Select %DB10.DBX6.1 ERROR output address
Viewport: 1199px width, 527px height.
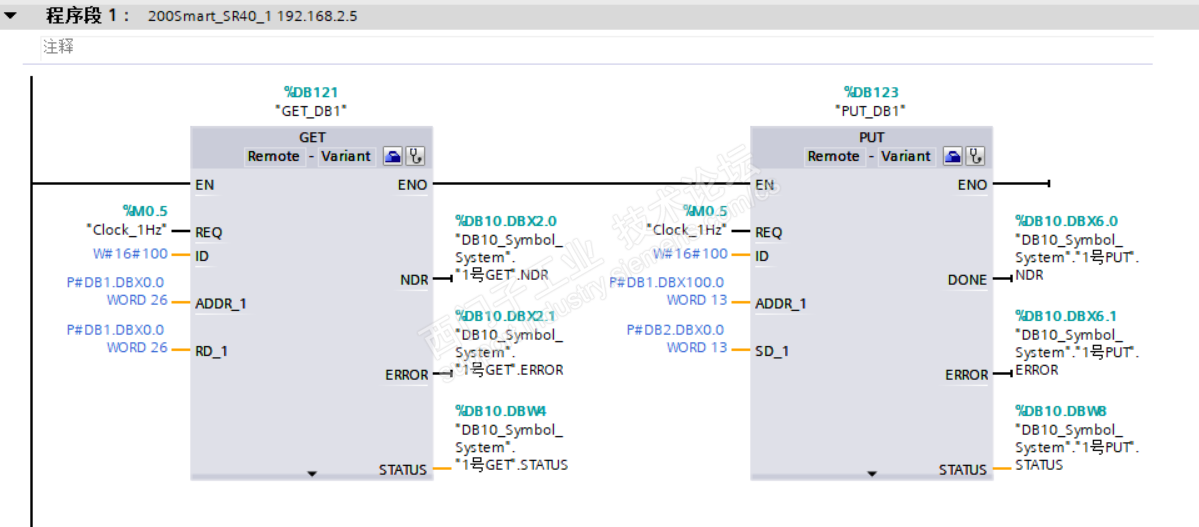click(x=1067, y=315)
